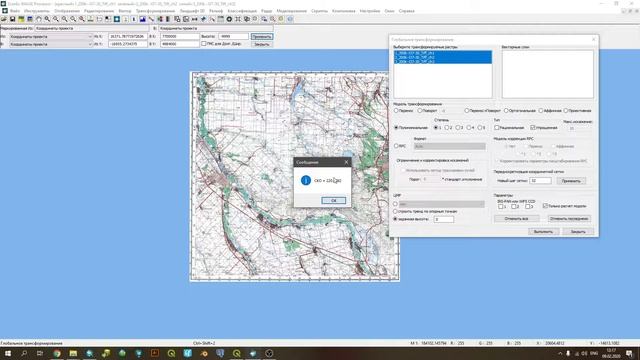Click the 'Отменить последнюю' button

tap(569, 219)
